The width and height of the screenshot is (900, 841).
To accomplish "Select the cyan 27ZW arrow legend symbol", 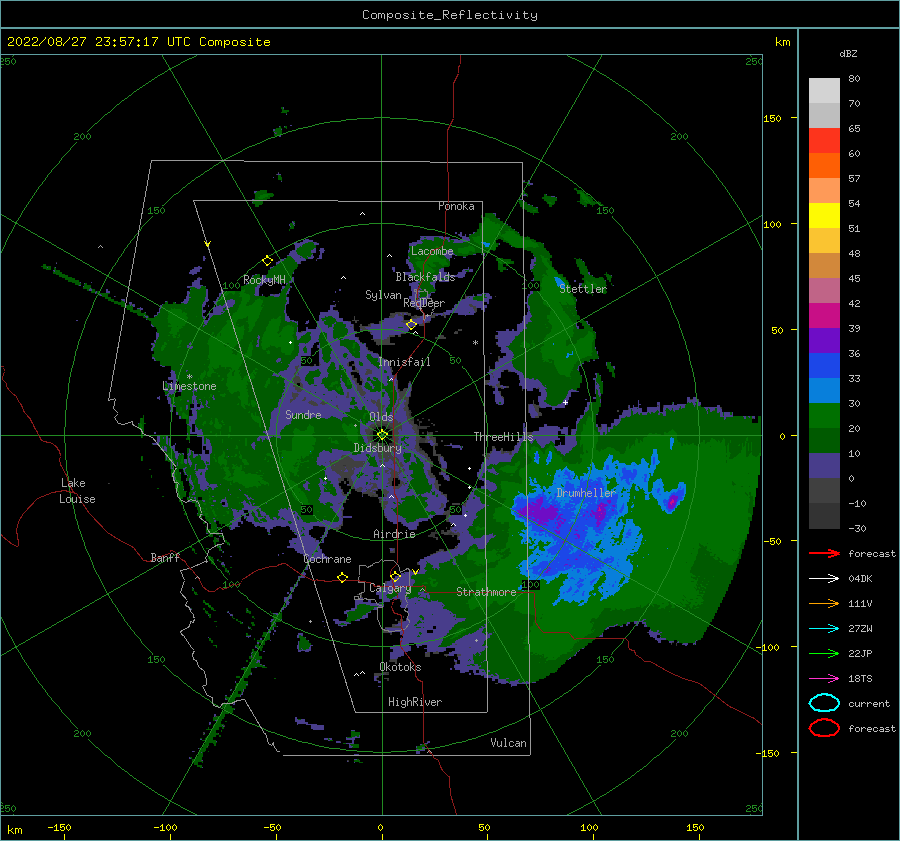I will 824,629.
